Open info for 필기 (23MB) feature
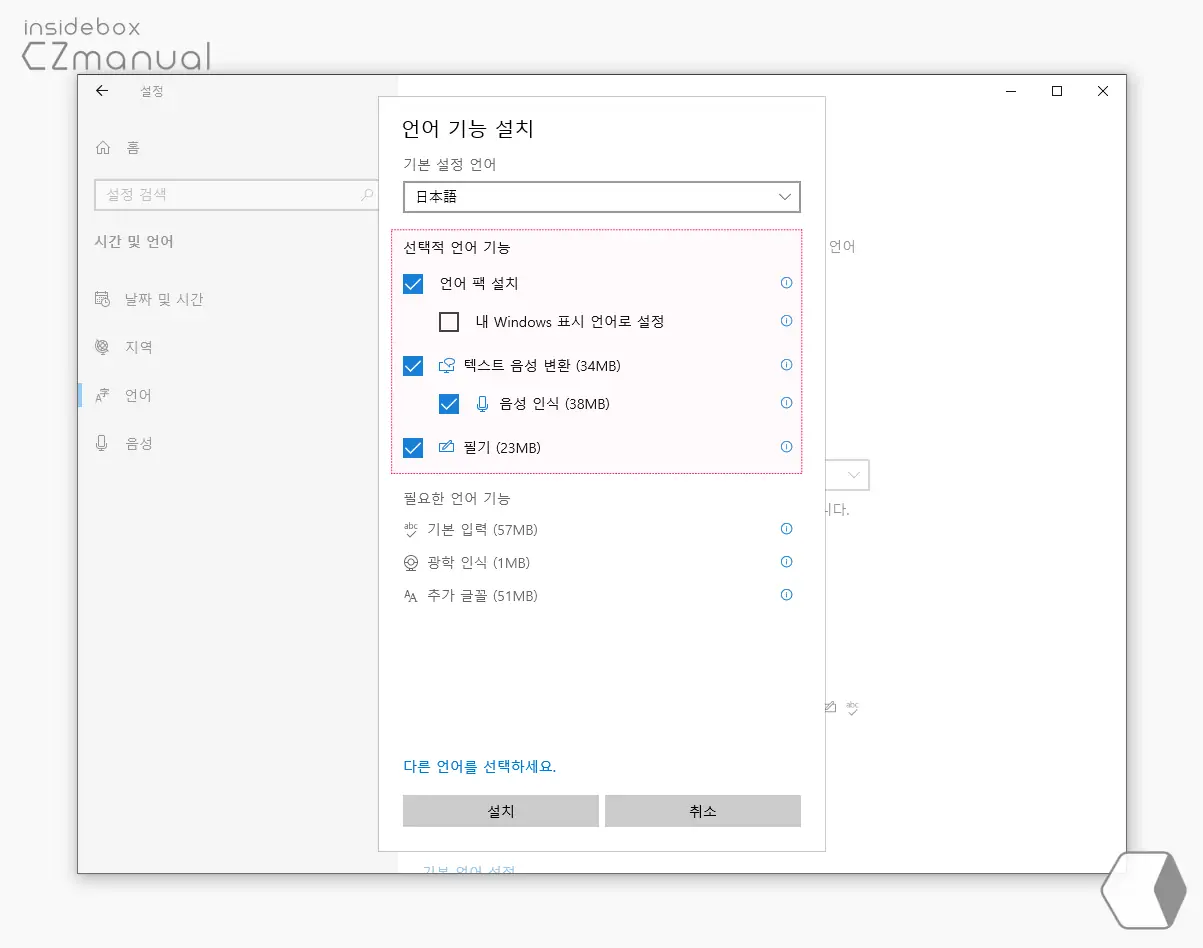Image resolution: width=1203 pixels, height=948 pixels. point(786,447)
